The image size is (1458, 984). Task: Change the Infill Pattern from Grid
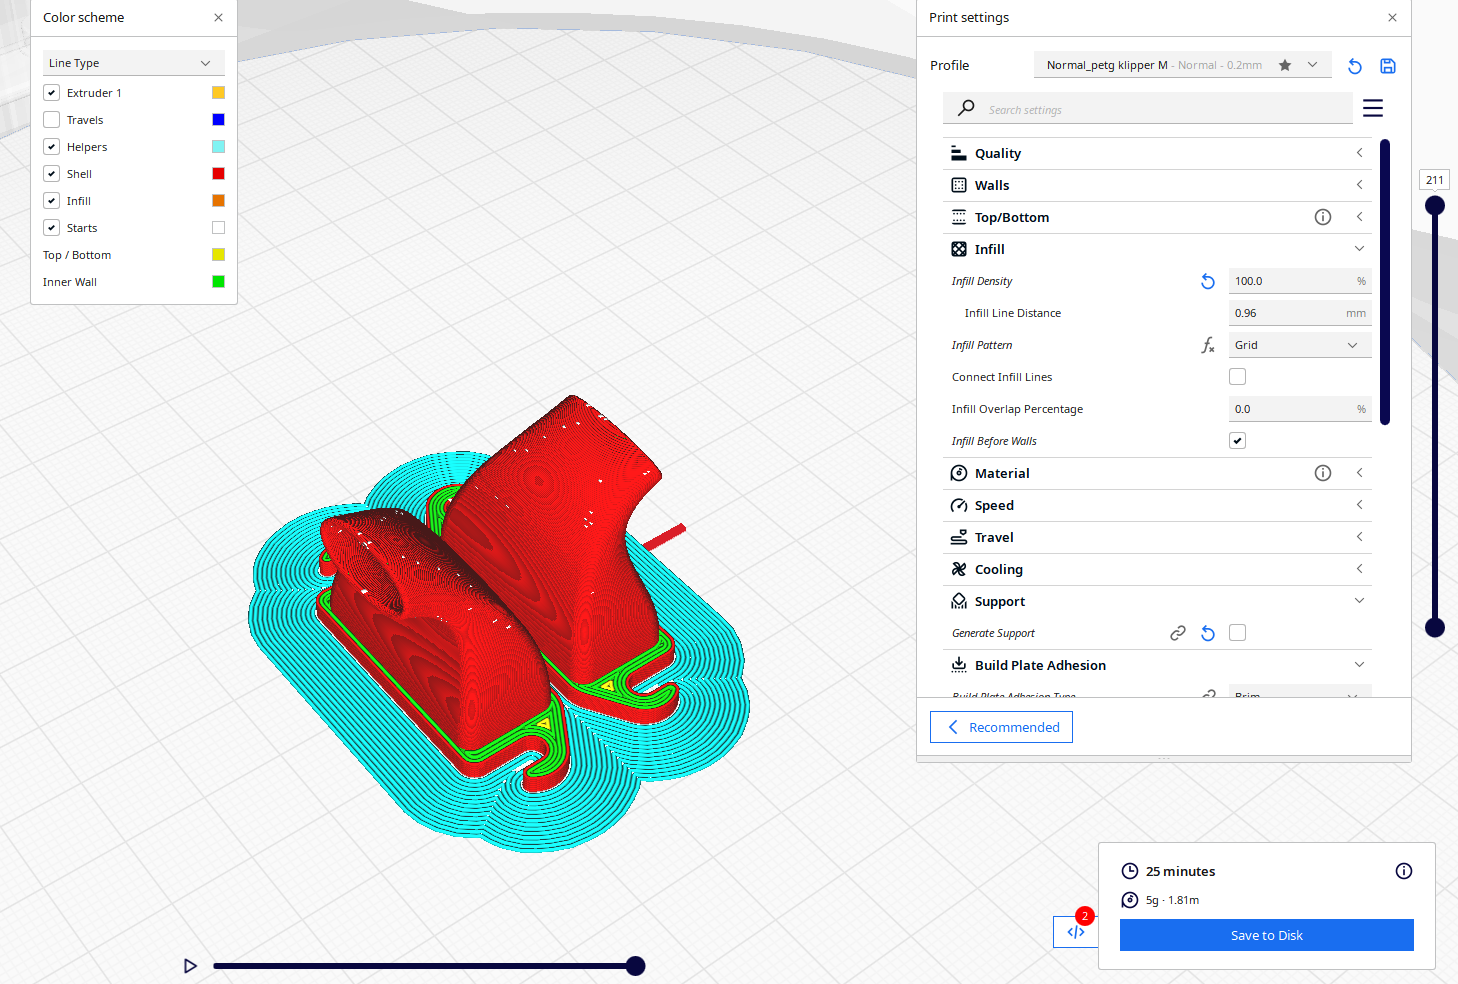pyautogui.click(x=1299, y=344)
